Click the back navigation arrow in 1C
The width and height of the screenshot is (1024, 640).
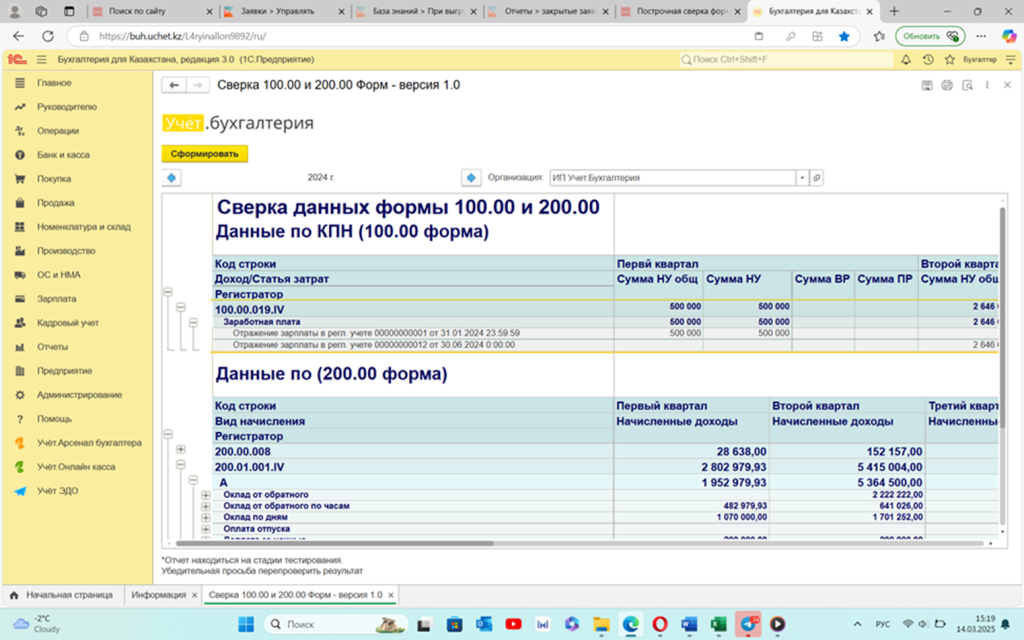(x=172, y=85)
